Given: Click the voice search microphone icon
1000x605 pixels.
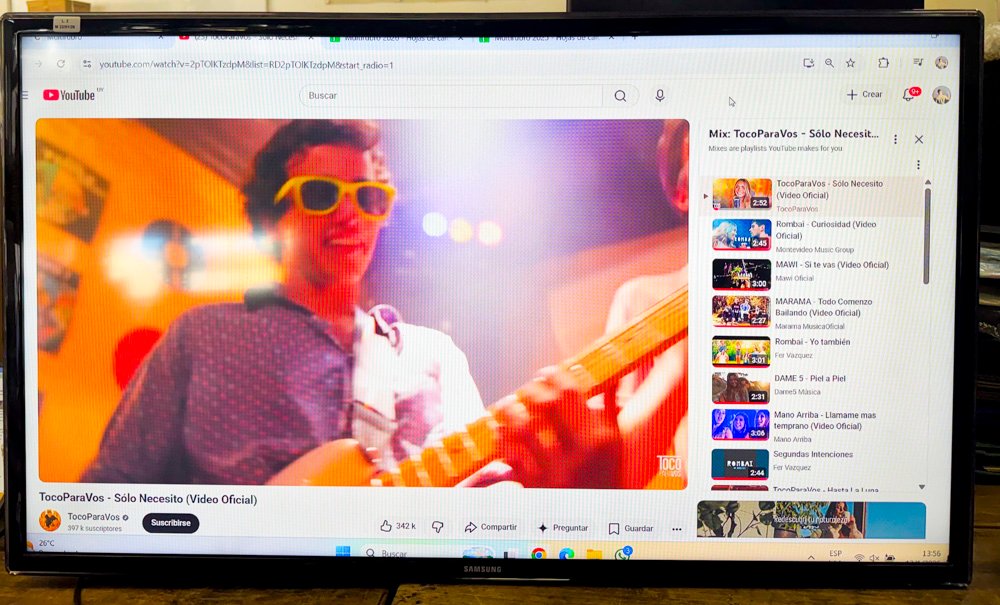Looking at the screenshot, I should pyautogui.click(x=659, y=96).
